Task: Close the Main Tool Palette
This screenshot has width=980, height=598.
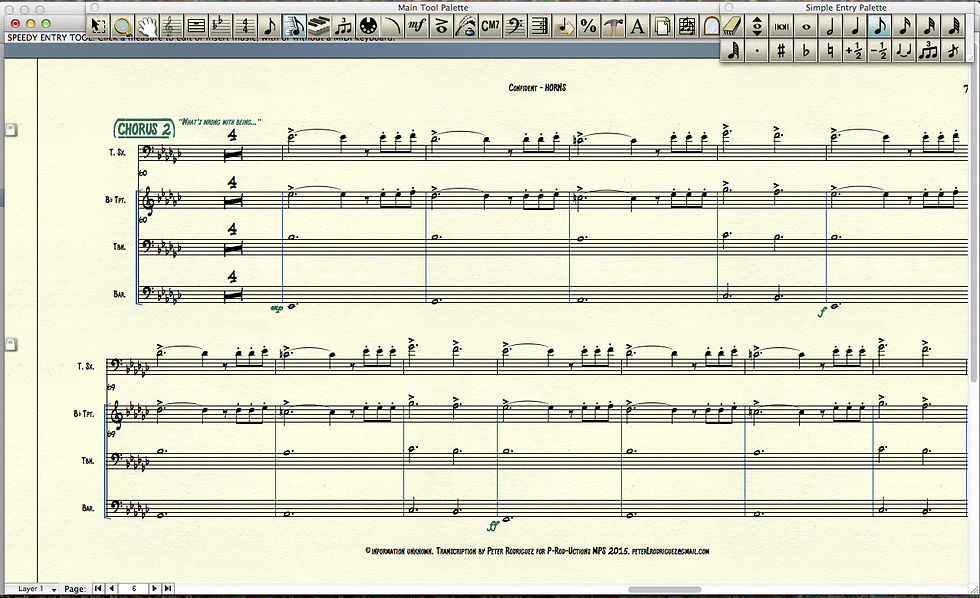Action: point(94,7)
